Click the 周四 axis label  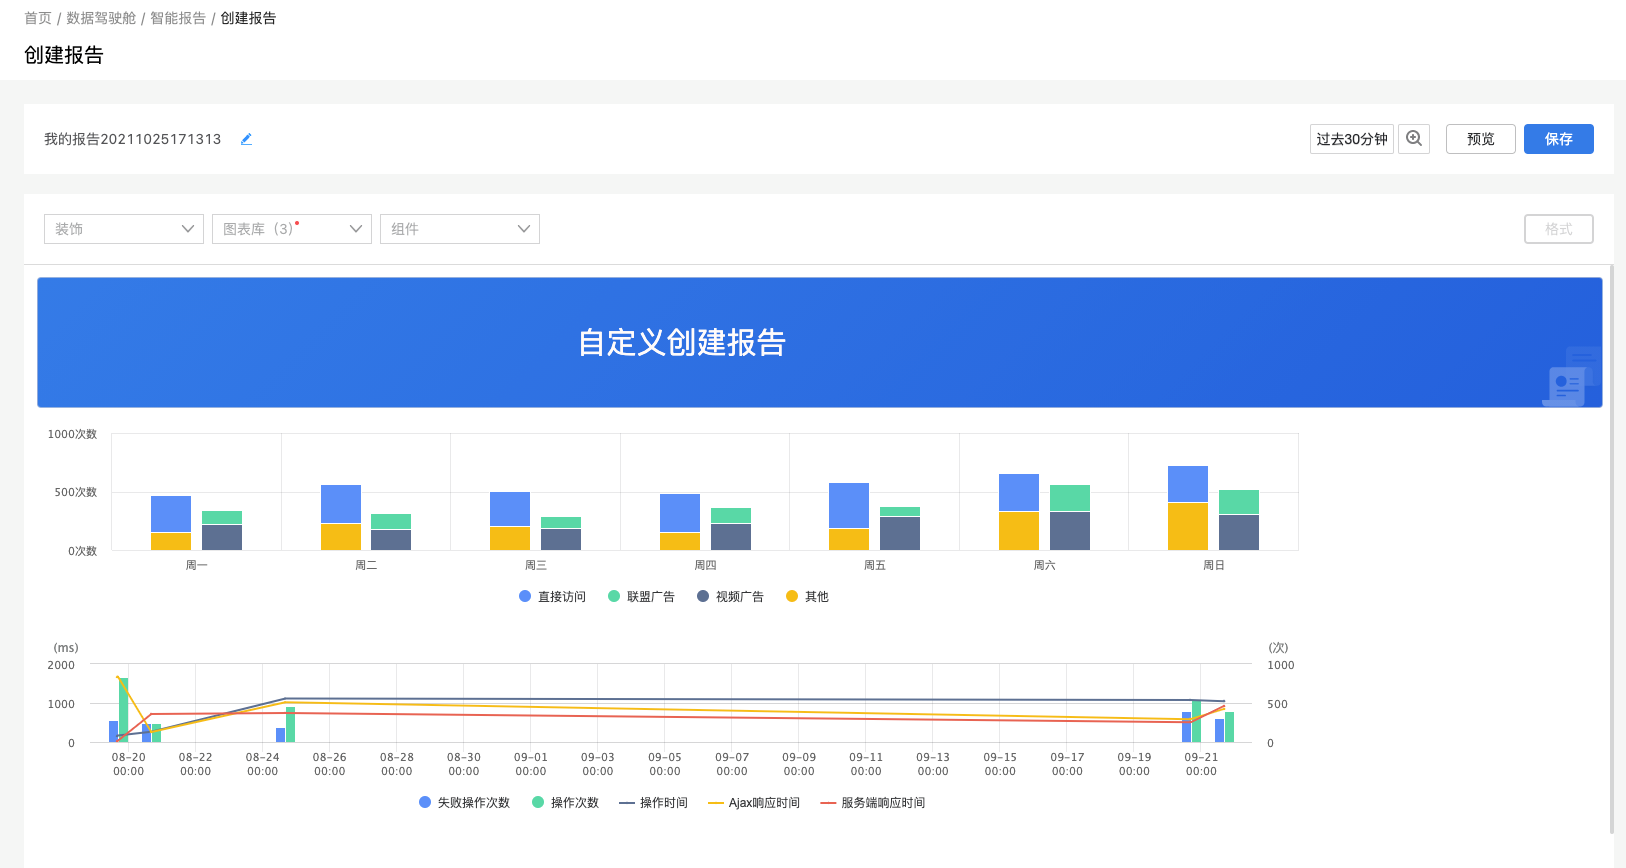(x=705, y=565)
